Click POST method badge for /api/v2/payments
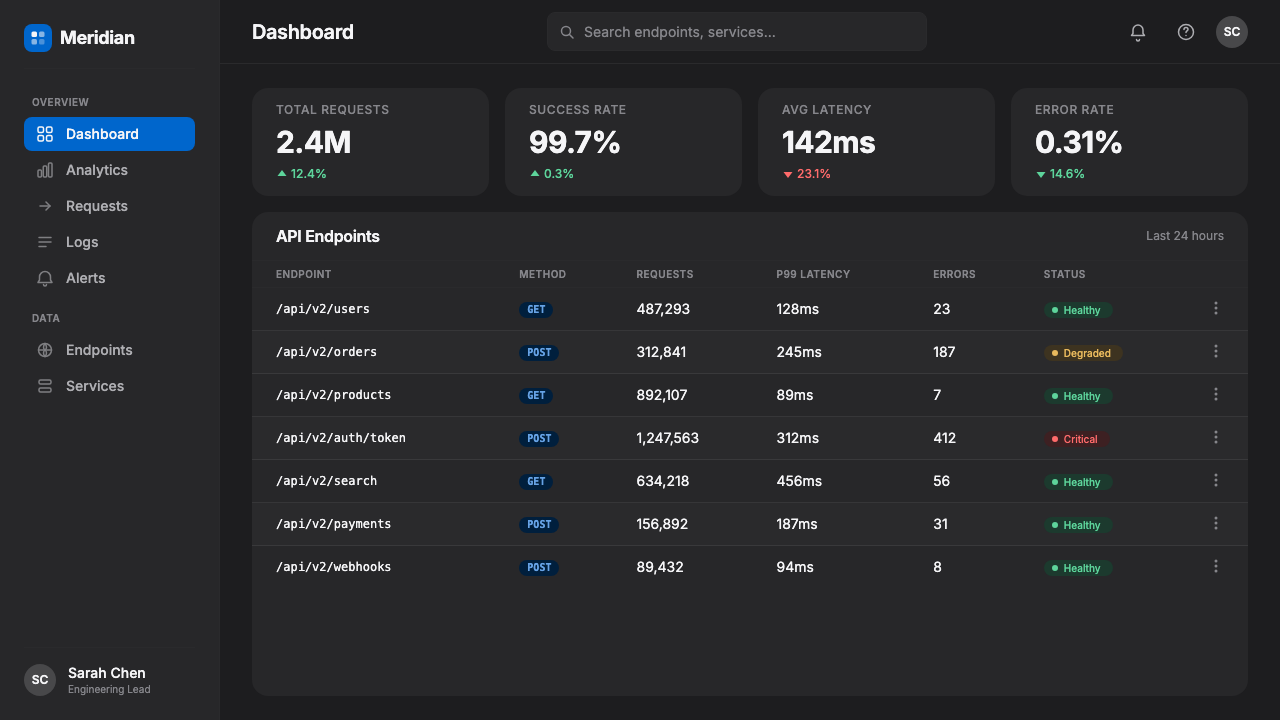The height and width of the screenshot is (720, 1280). pos(539,524)
